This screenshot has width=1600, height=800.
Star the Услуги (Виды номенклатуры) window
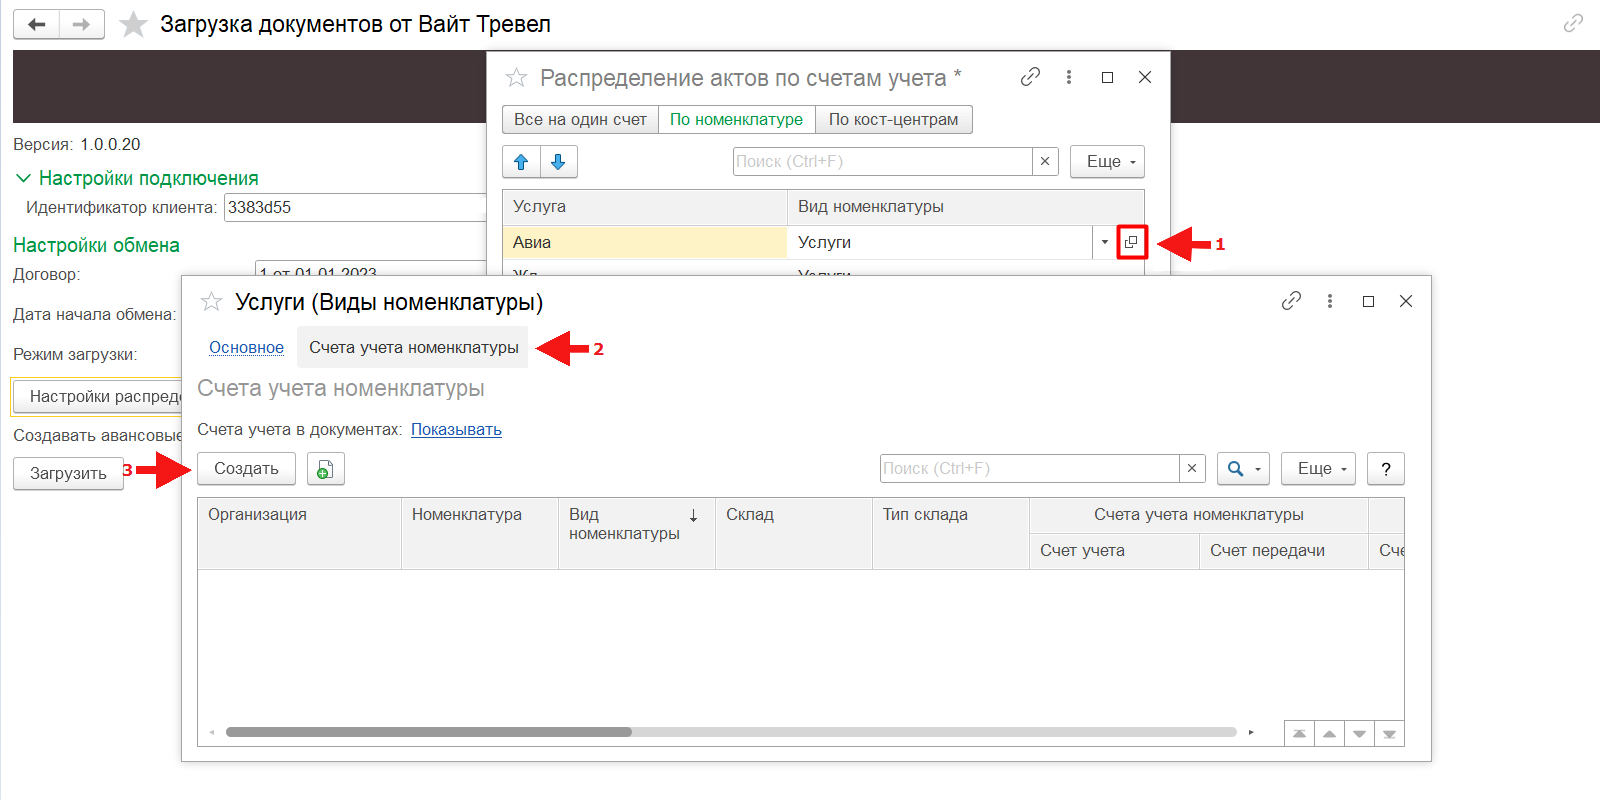pos(211,302)
